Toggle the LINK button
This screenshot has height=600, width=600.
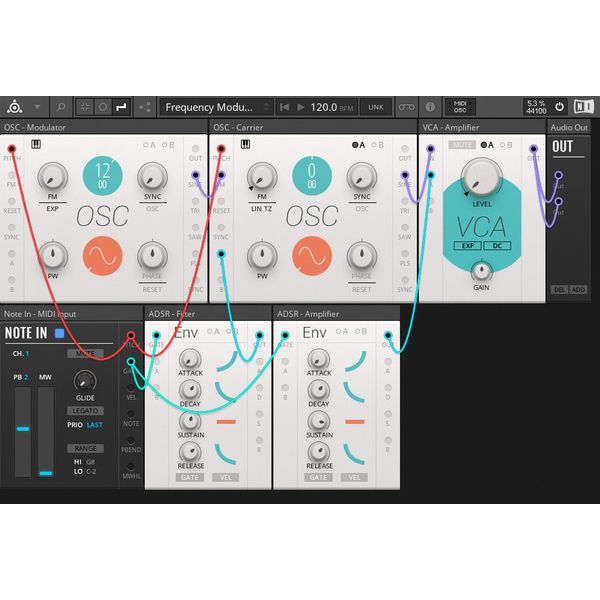pos(376,107)
